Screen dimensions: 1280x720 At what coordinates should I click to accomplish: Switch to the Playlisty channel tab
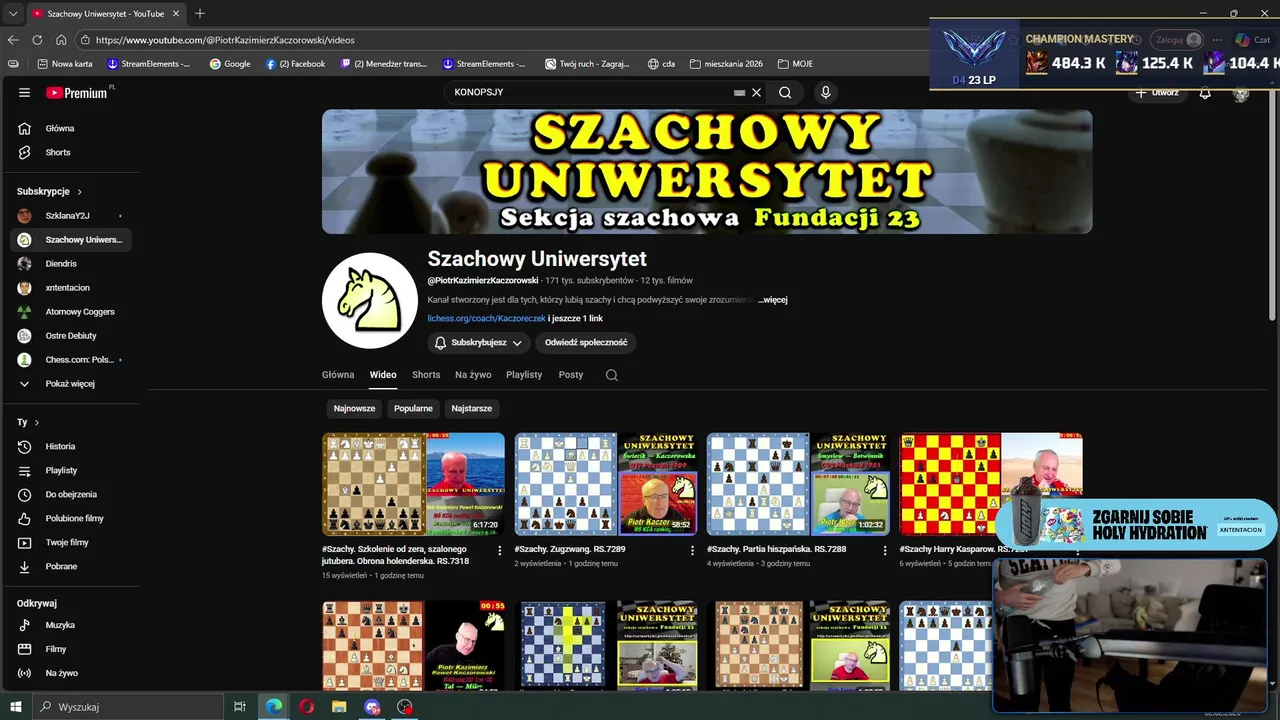(524, 375)
